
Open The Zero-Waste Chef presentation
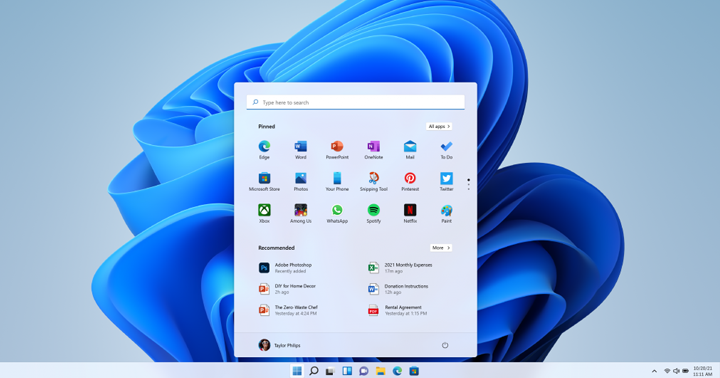click(x=288, y=310)
